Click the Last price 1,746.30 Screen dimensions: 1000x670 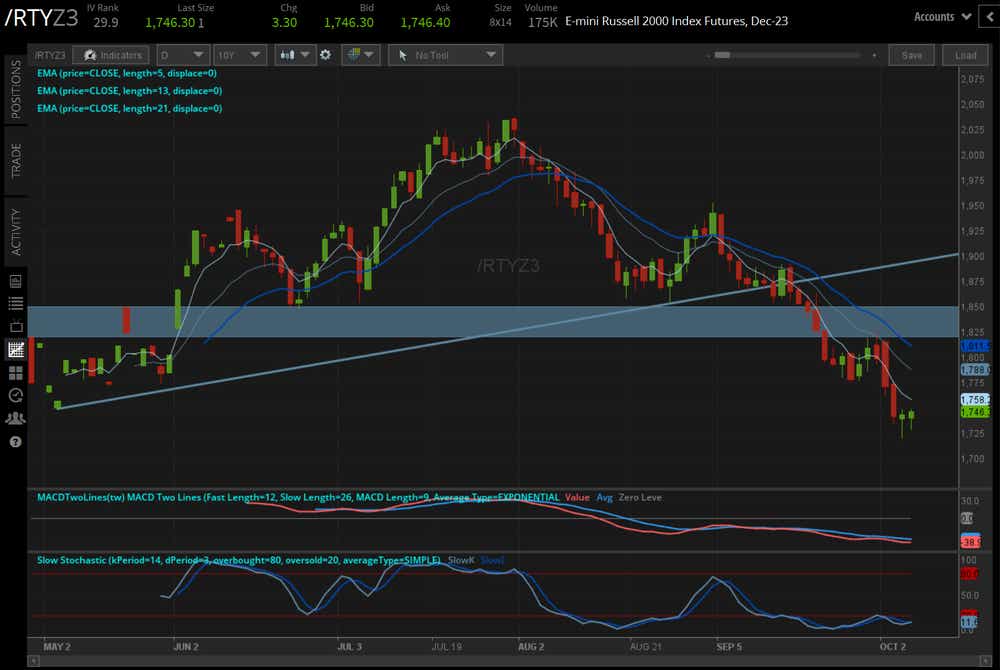tap(170, 22)
